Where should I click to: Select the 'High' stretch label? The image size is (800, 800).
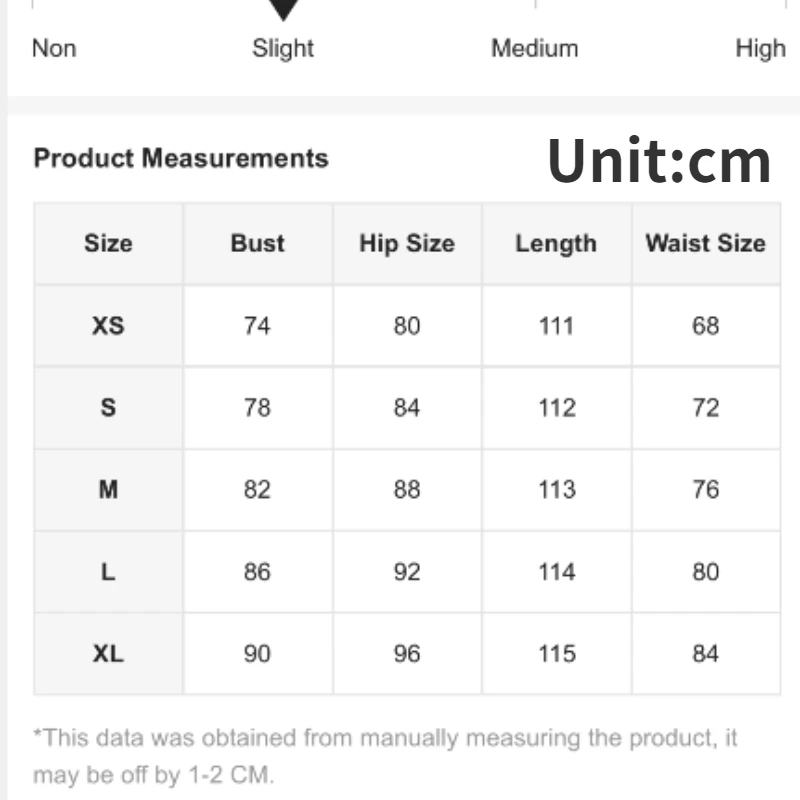point(760,48)
